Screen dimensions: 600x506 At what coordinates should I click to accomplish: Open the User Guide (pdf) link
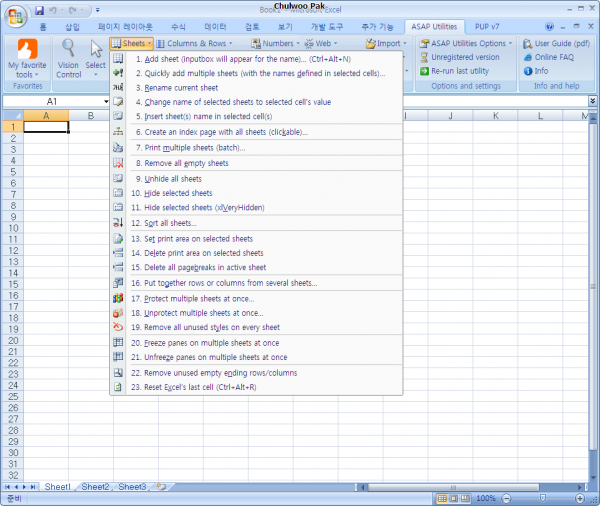coord(557,43)
